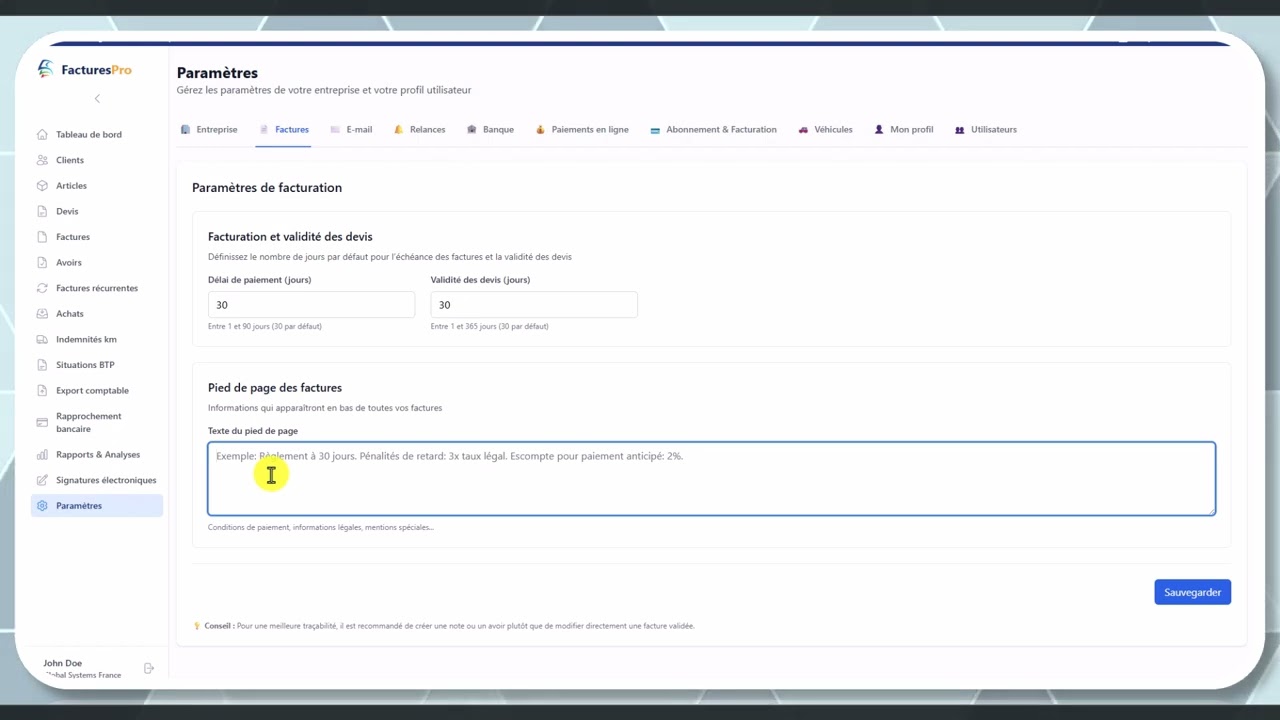1280x720 pixels.
Task: Click the Factures récurrentes refresh icon
Action: 42,288
